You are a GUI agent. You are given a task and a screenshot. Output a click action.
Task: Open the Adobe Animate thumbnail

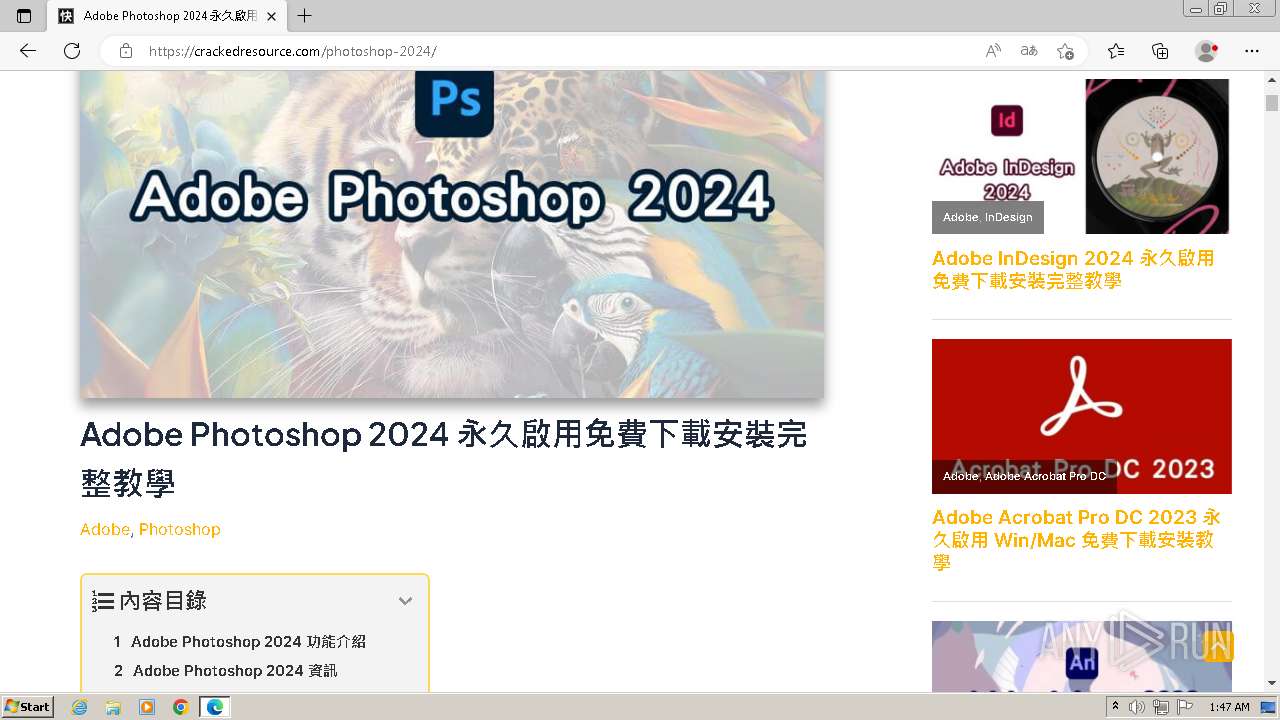[x=1082, y=656]
